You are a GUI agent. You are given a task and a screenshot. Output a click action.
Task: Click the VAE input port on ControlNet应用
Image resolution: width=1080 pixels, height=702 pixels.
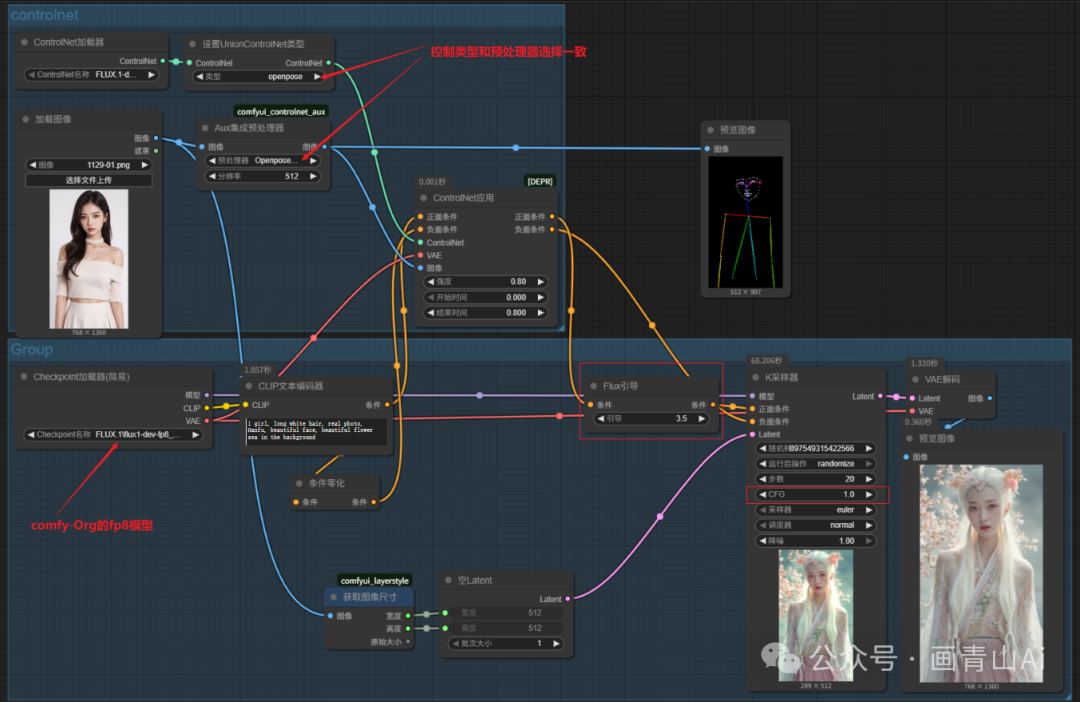[421, 256]
